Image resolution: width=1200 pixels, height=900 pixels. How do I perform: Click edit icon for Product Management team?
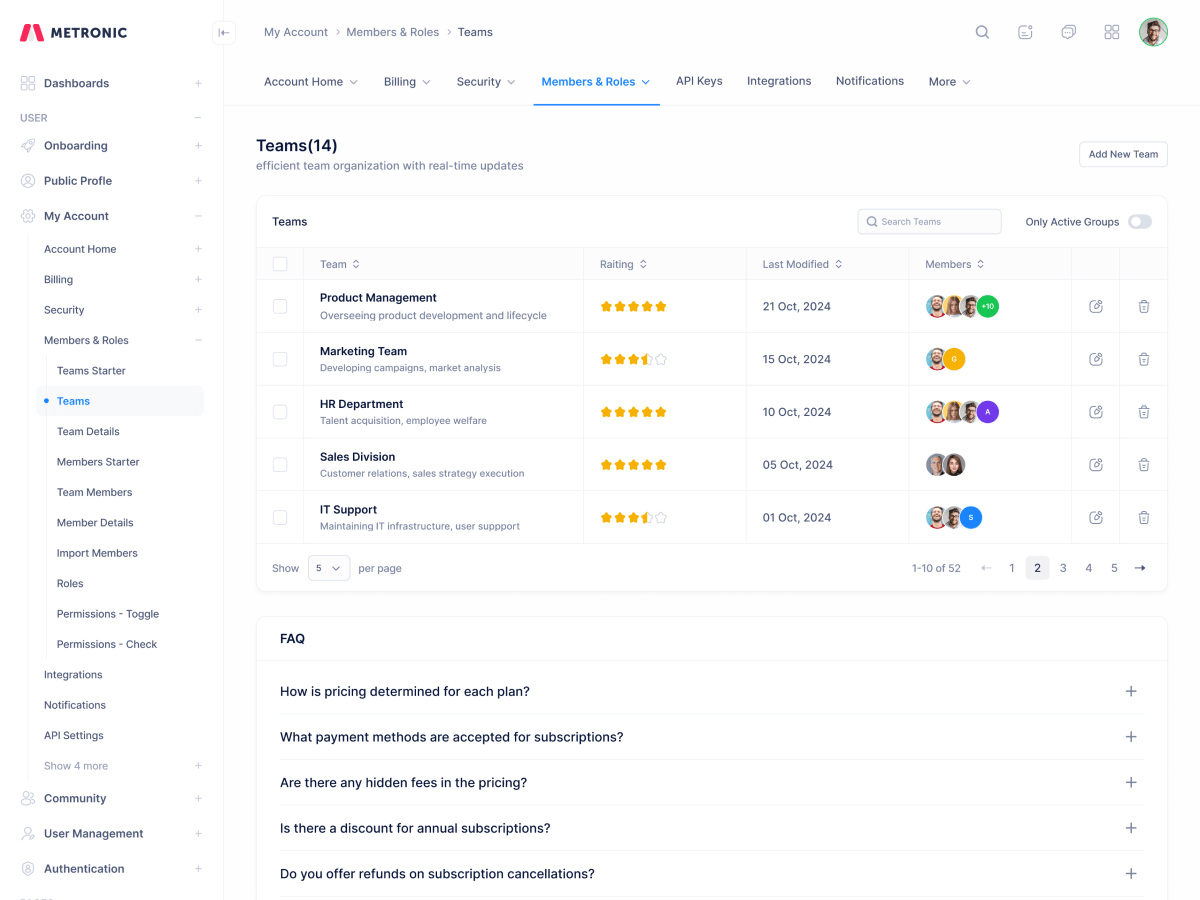click(1096, 306)
